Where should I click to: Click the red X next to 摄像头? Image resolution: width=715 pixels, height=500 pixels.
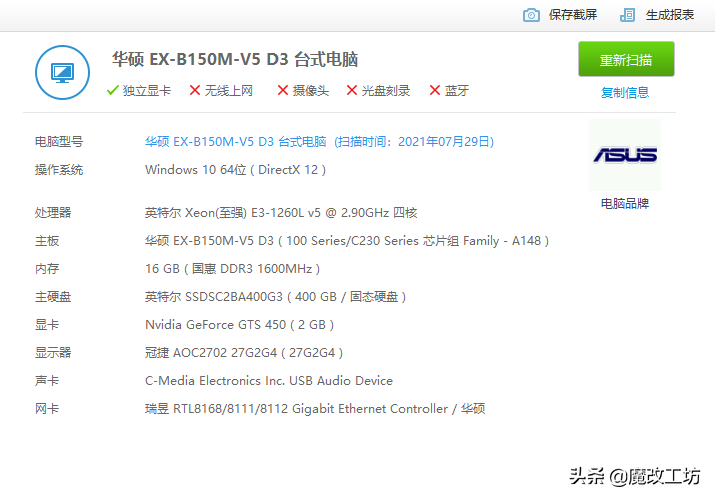pos(283,90)
